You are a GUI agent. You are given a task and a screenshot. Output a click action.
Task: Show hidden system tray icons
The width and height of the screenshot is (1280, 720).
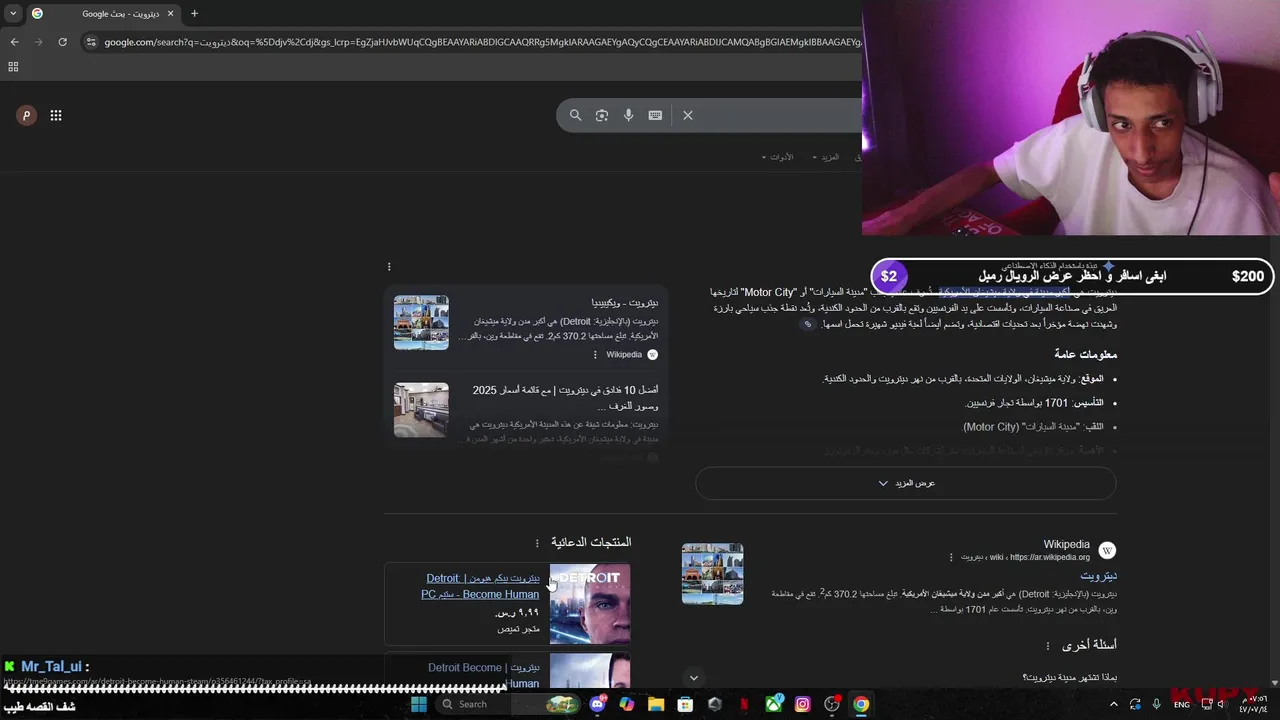1116,704
